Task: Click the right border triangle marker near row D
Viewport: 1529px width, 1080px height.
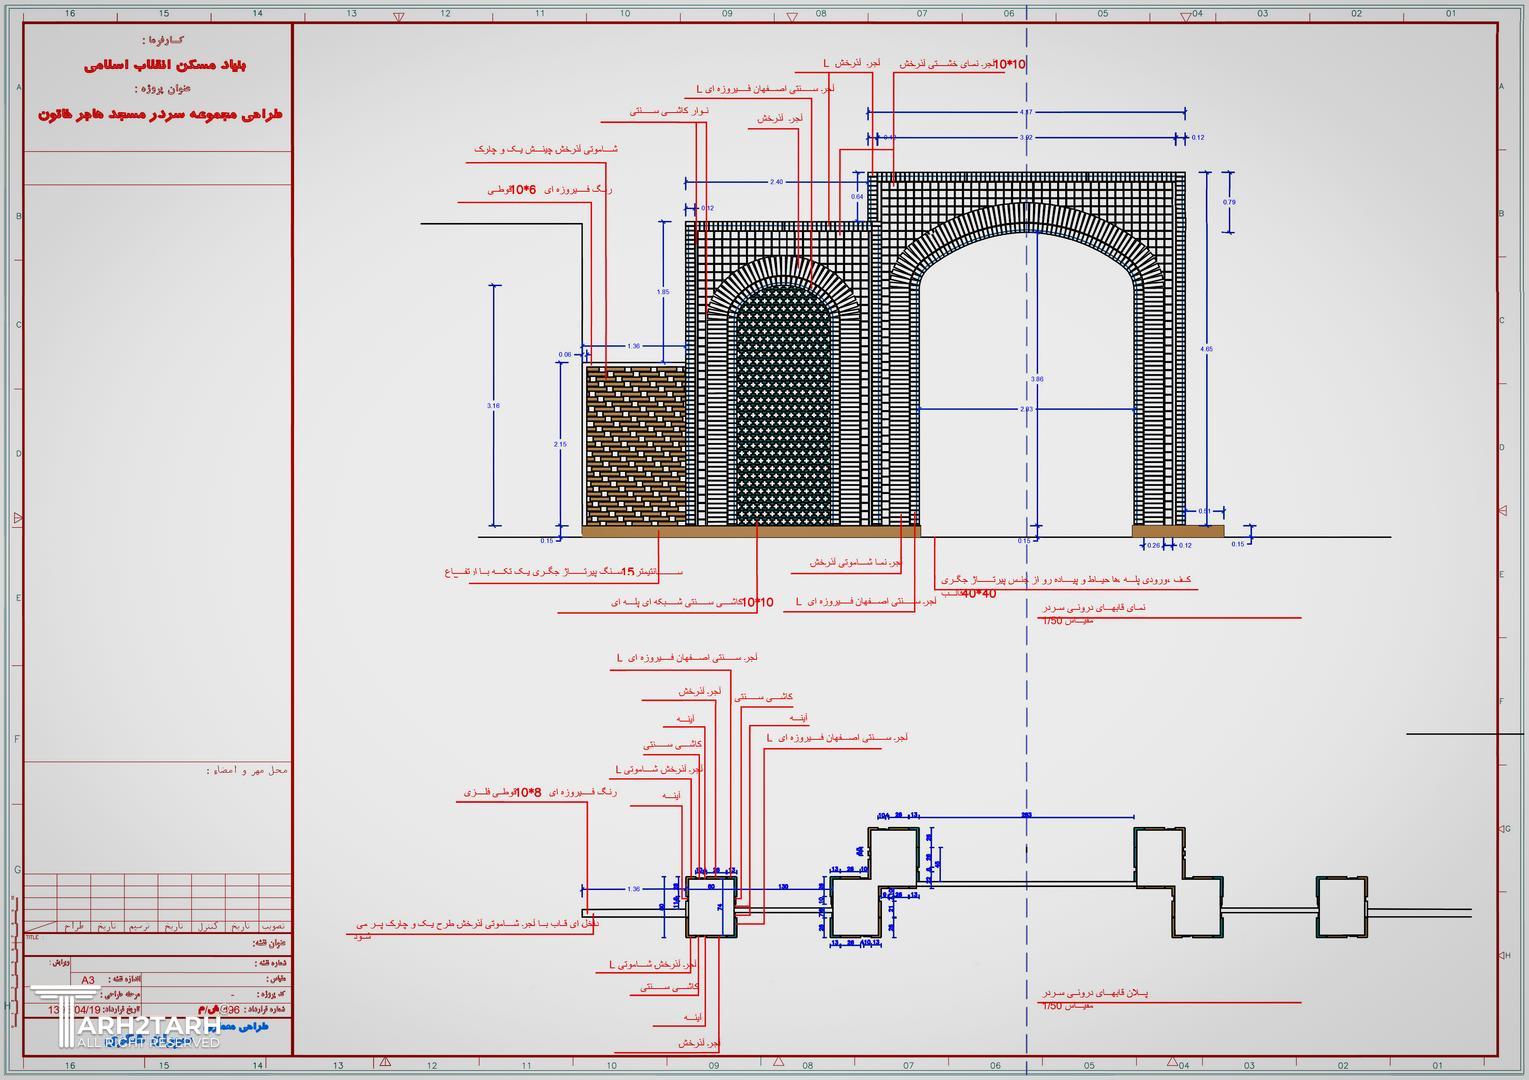Action: coord(1502,510)
